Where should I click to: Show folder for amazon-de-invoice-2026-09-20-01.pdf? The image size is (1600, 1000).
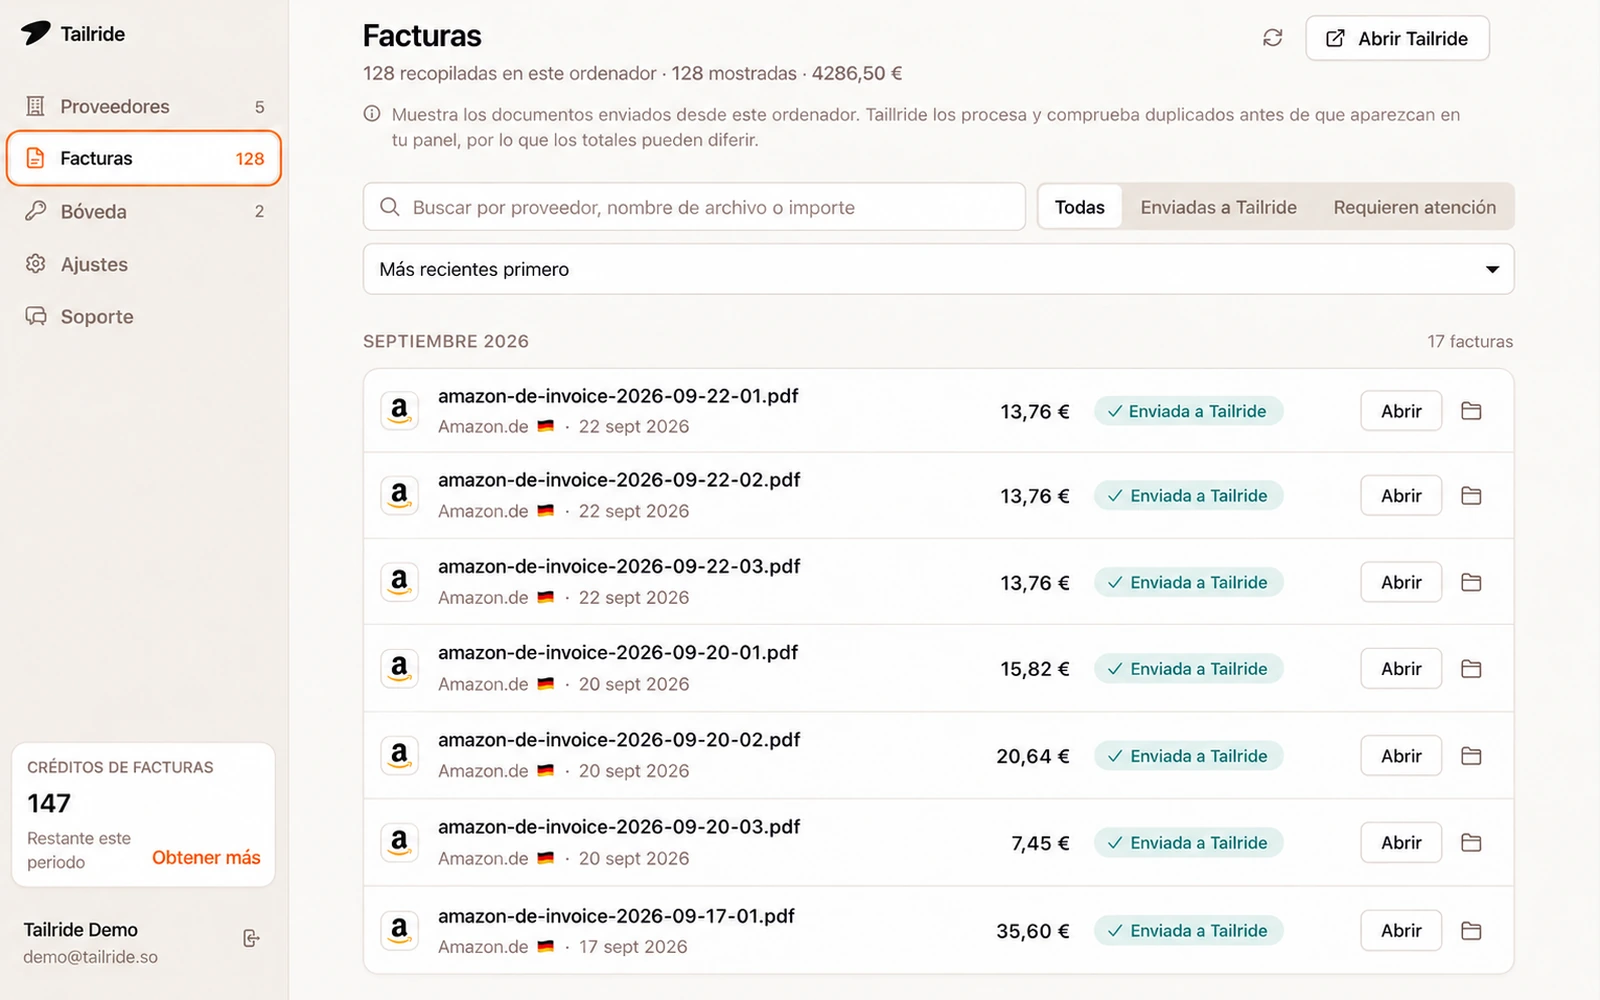(1471, 669)
